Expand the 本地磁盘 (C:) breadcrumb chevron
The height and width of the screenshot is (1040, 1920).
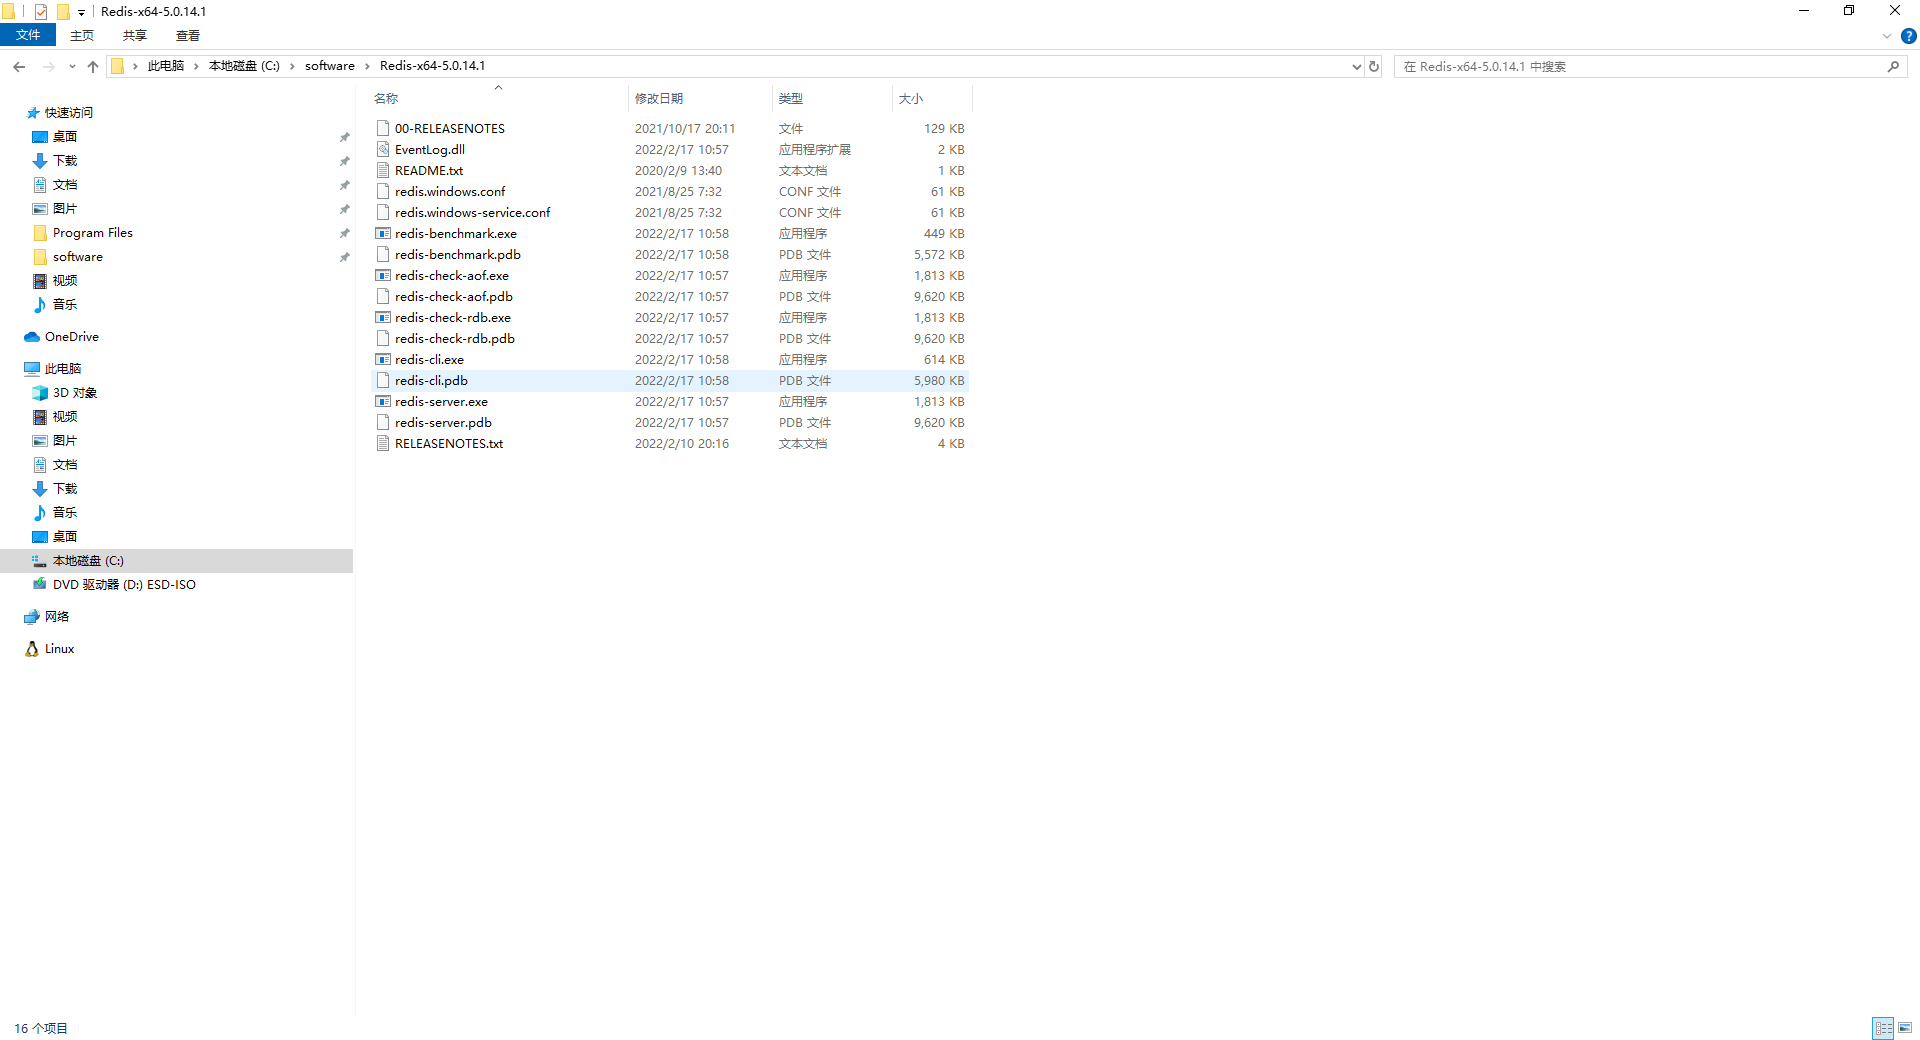[x=292, y=67]
